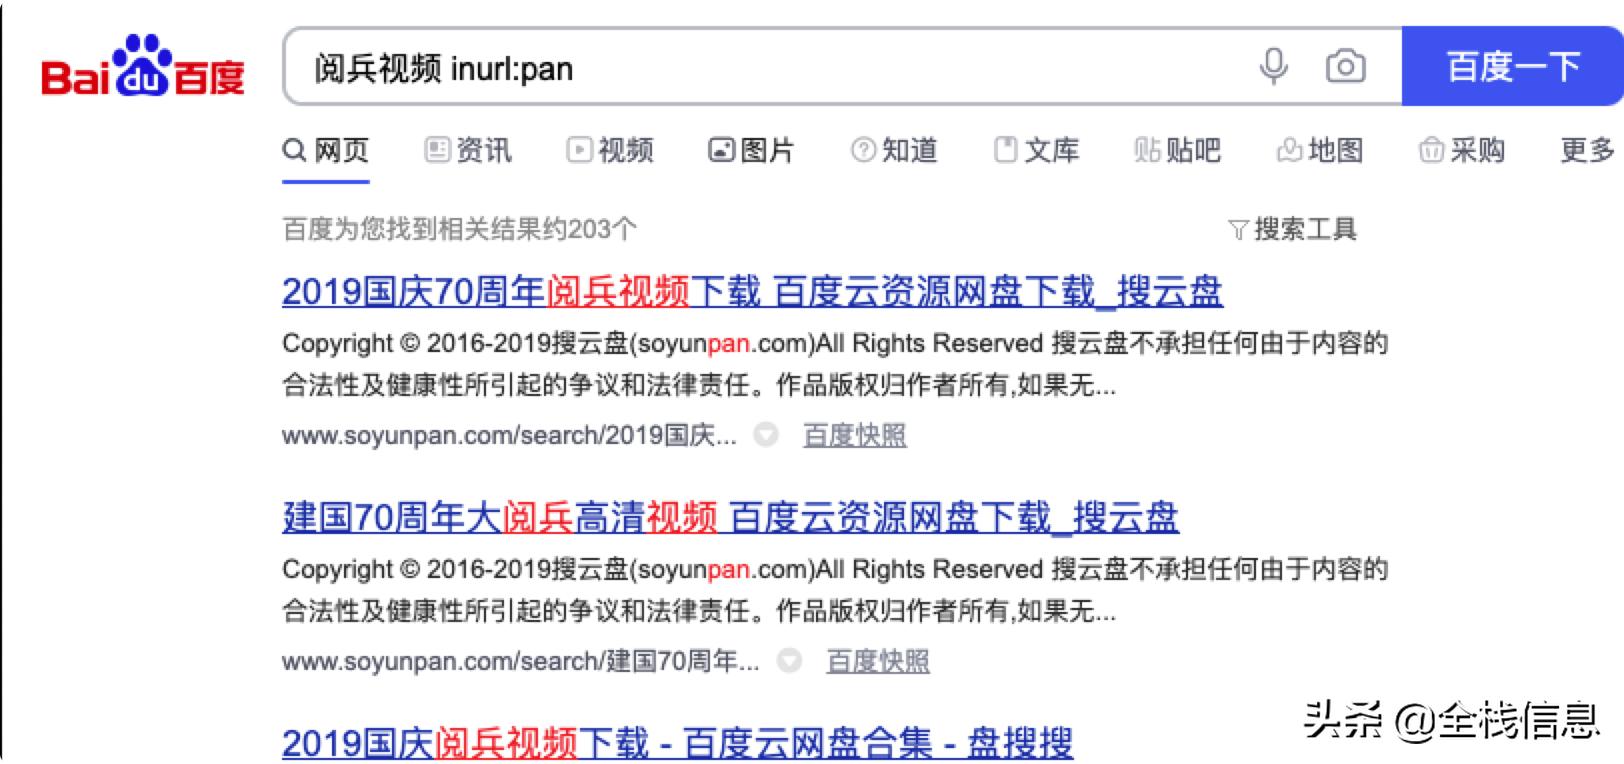The image size is (1624, 764).
Task: Open the 文库 tab
Action: (x=1036, y=151)
